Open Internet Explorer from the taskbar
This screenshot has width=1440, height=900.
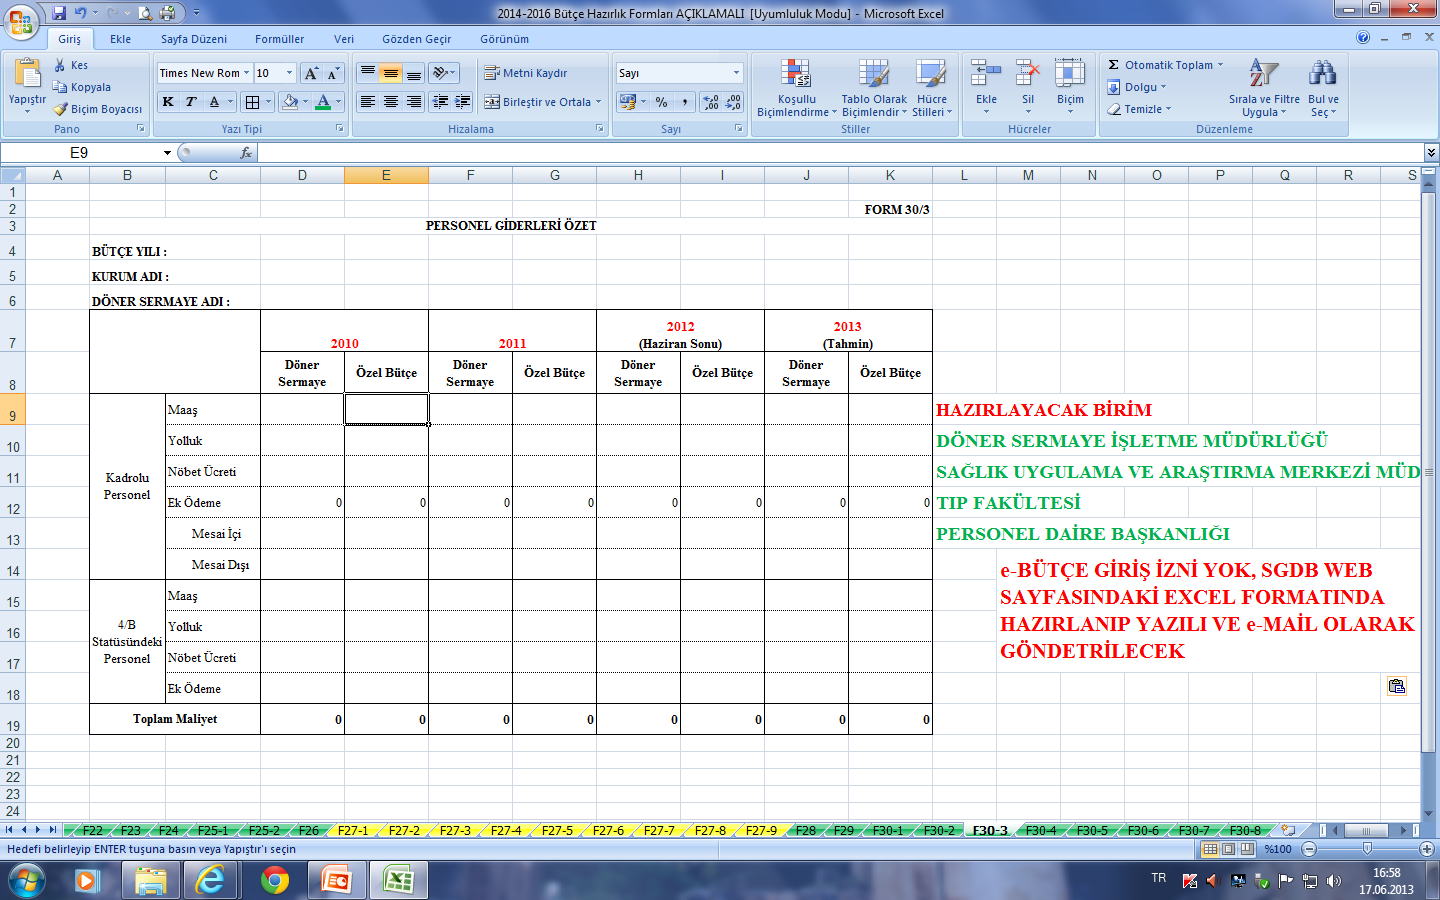[x=211, y=881]
